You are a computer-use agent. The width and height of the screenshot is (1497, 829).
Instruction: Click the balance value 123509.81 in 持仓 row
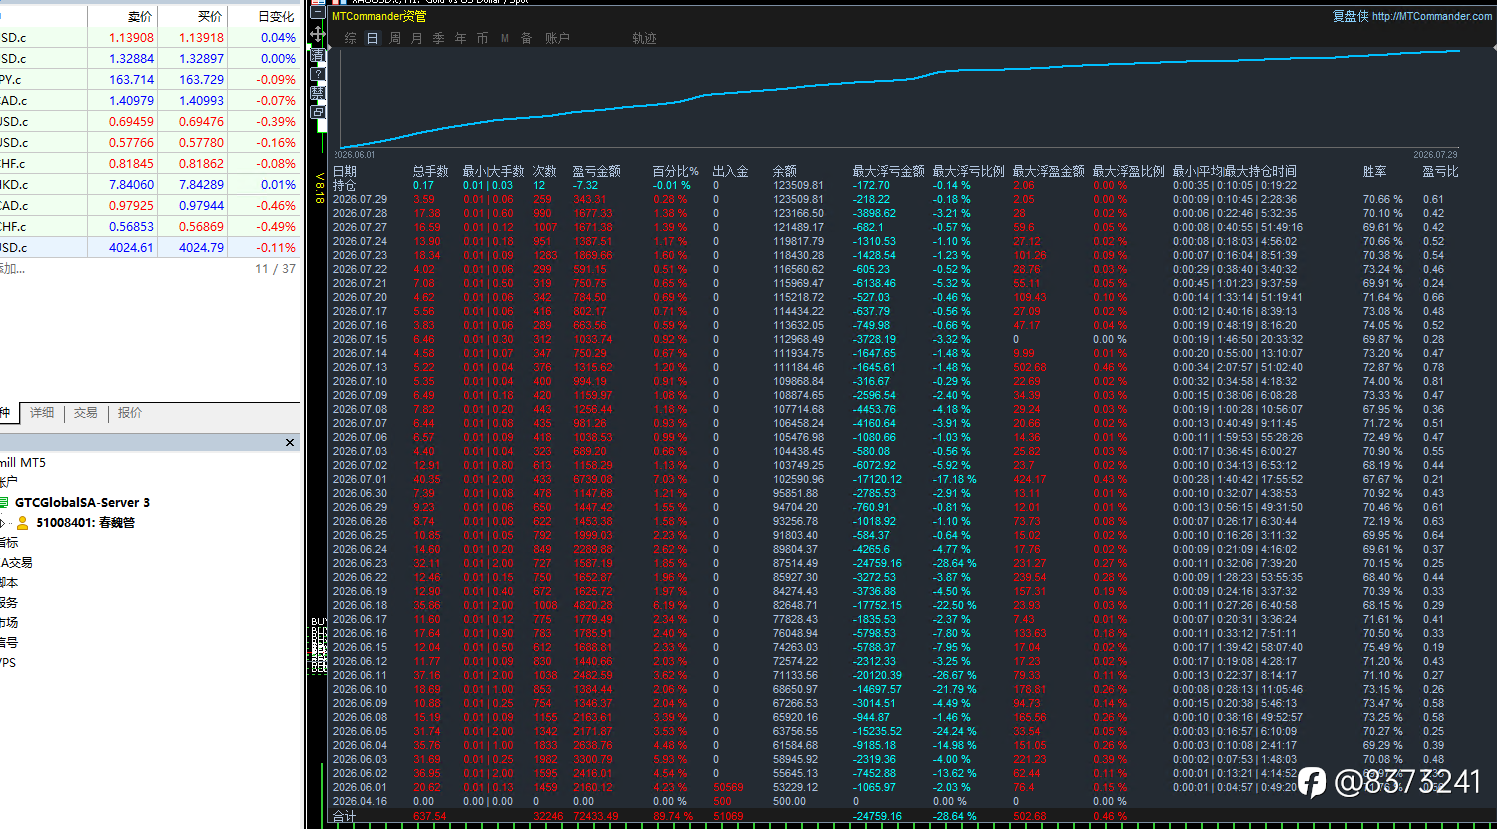[798, 185]
